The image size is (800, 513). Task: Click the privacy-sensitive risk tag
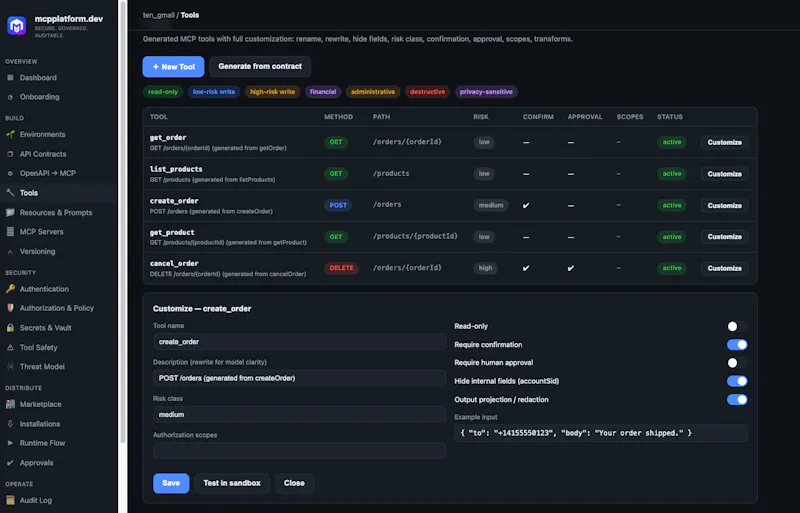(x=486, y=92)
